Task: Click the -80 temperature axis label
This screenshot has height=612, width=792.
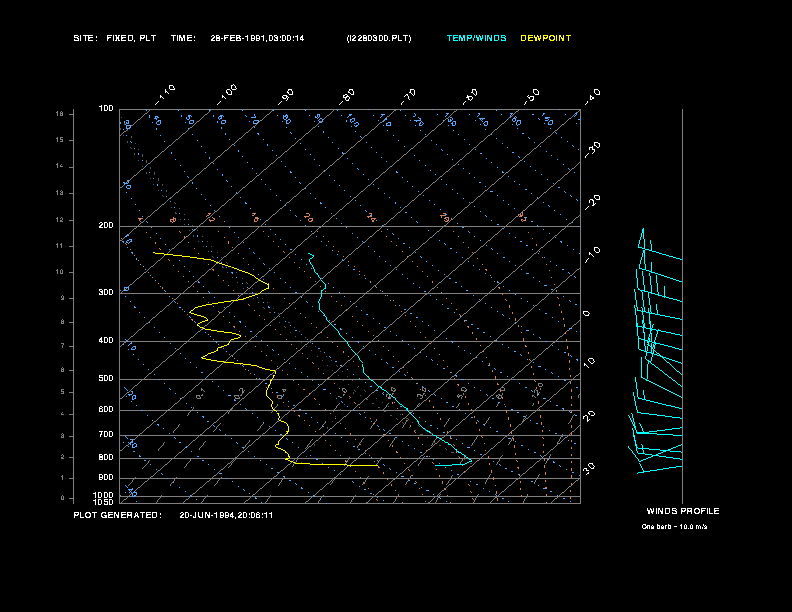Action: click(347, 97)
